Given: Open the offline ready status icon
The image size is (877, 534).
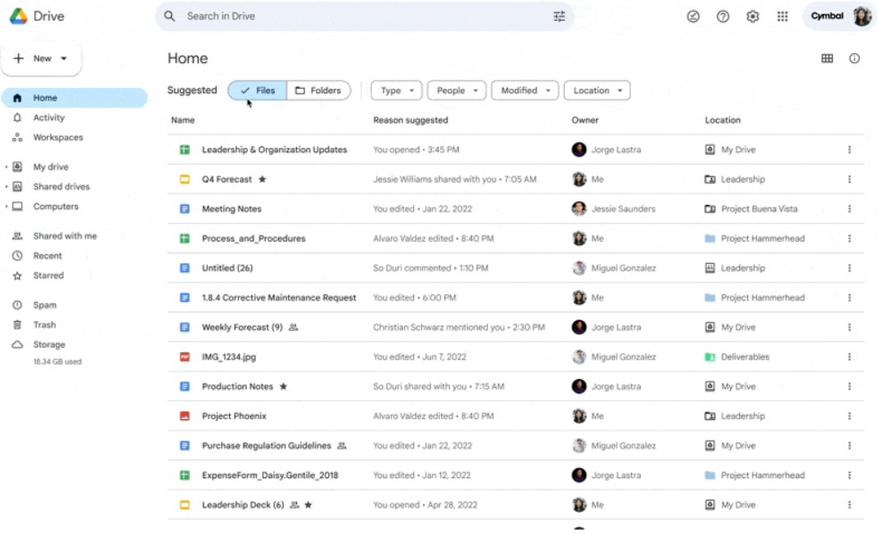Looking at the screenshot, I should pos(693,16).
